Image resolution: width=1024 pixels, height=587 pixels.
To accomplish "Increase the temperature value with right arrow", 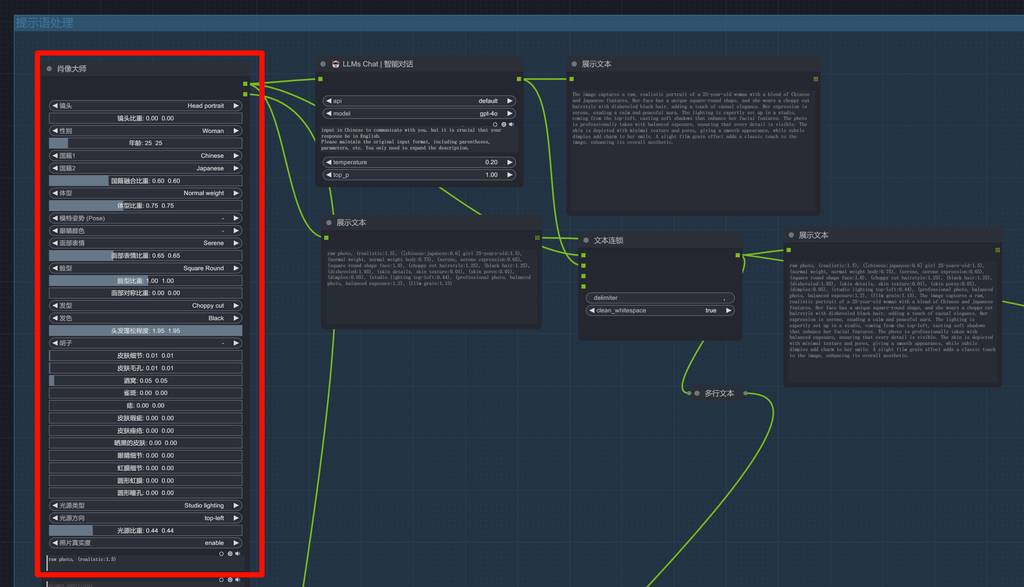I will [510, 162].
